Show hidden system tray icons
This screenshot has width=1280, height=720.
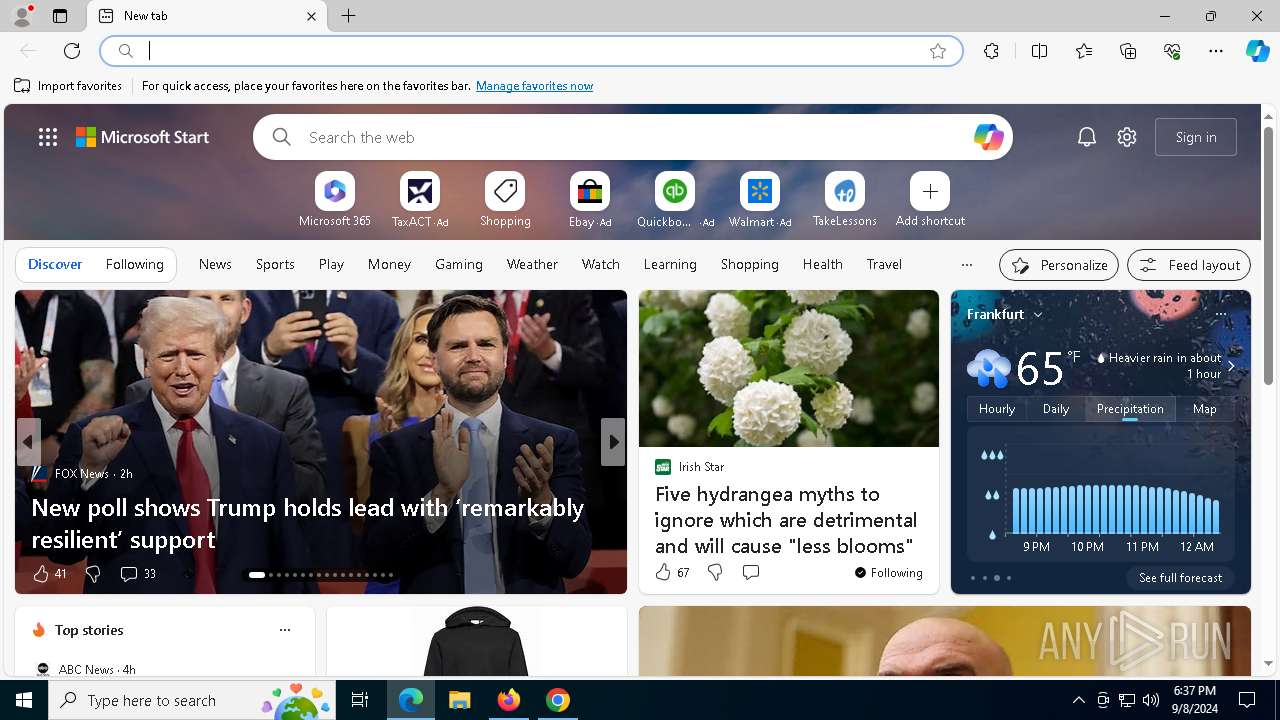[x=1079, y=700]
